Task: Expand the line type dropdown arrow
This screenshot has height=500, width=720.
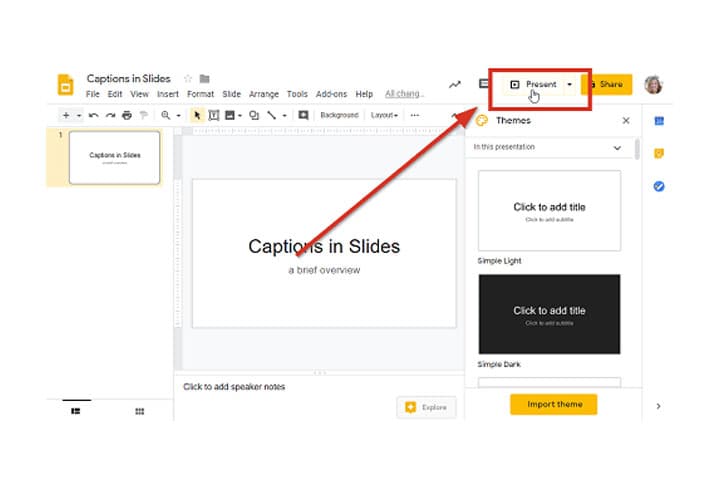Action: tap(284, 115)
